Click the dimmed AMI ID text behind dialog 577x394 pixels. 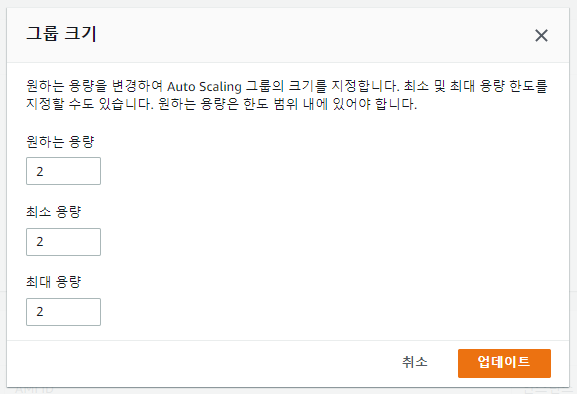(x=34, y=390)
